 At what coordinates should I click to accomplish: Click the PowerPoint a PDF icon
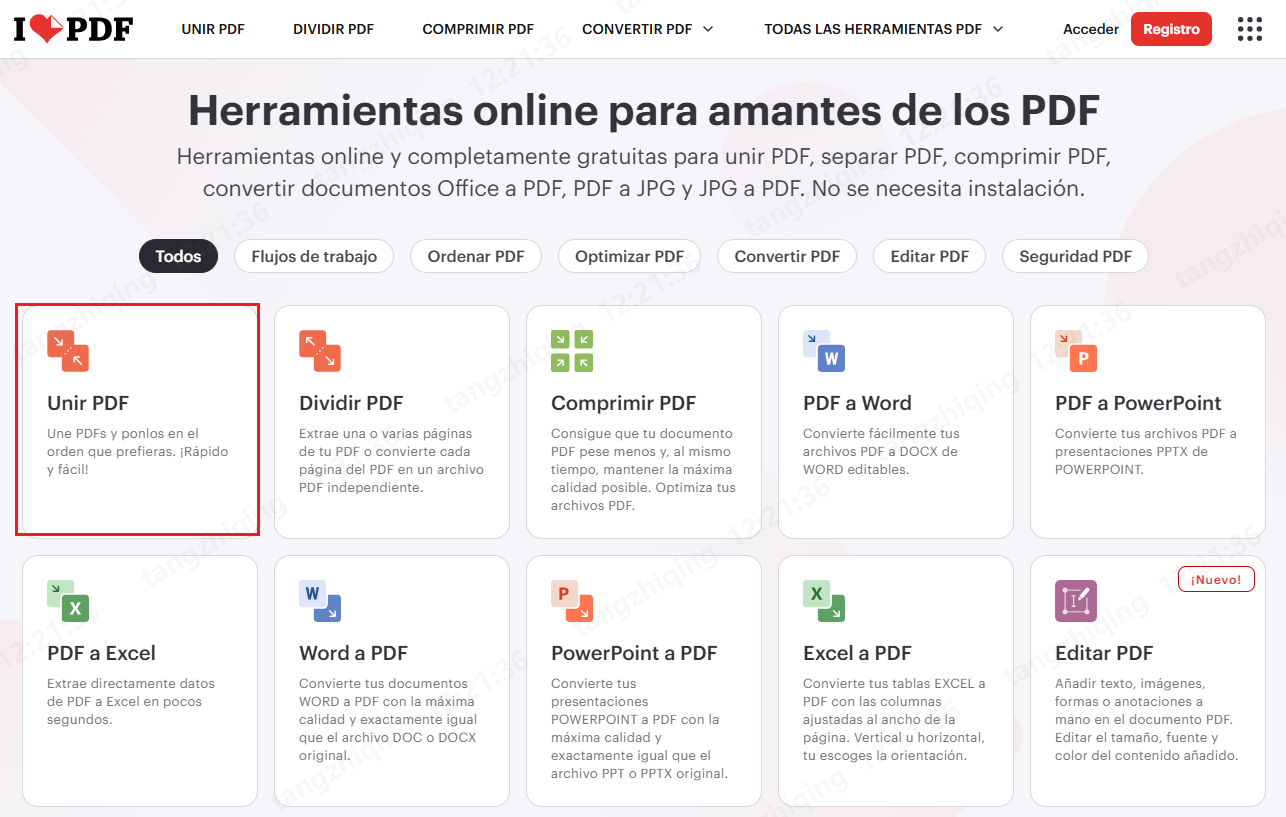[x=572, y=601]
